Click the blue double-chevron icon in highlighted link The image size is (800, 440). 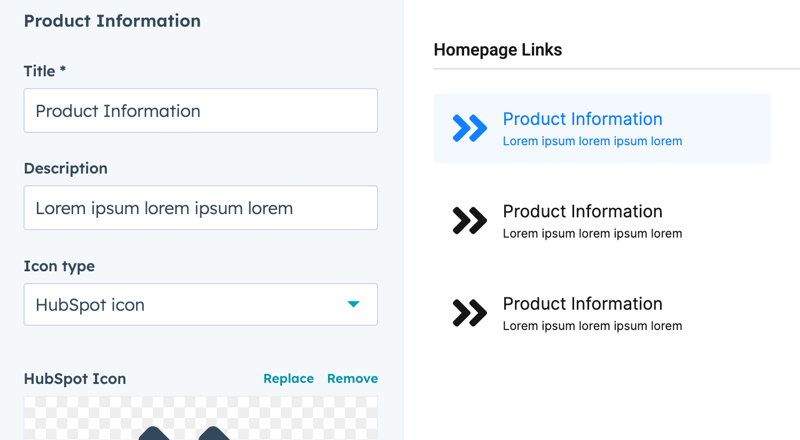point(469,128)
